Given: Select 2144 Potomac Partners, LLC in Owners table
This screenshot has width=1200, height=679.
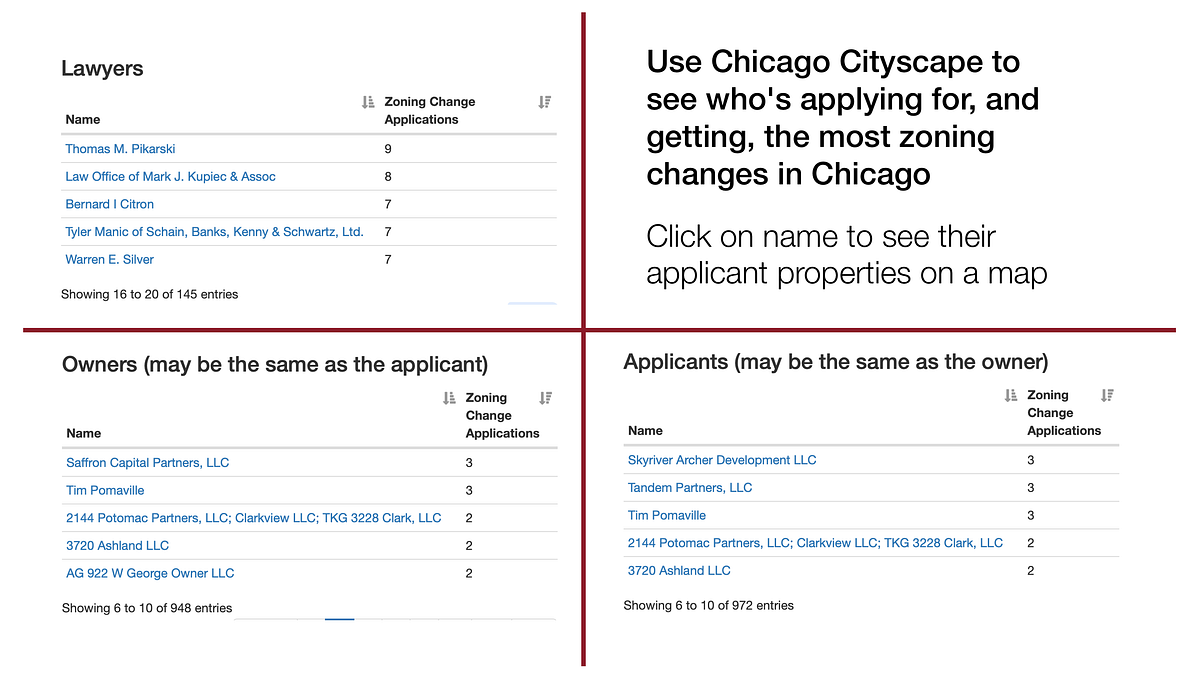Looking at the screenshot, I should click(x=253, y=517).
